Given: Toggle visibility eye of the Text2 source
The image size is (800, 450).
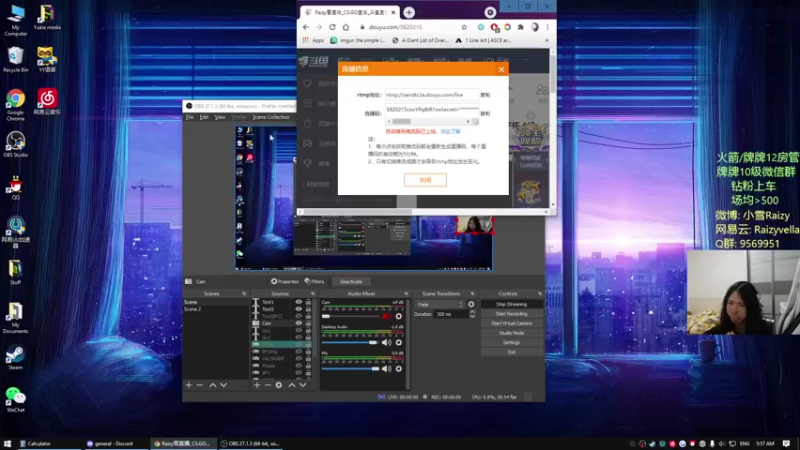Looking at the screenshot, I should click(298, 309).
